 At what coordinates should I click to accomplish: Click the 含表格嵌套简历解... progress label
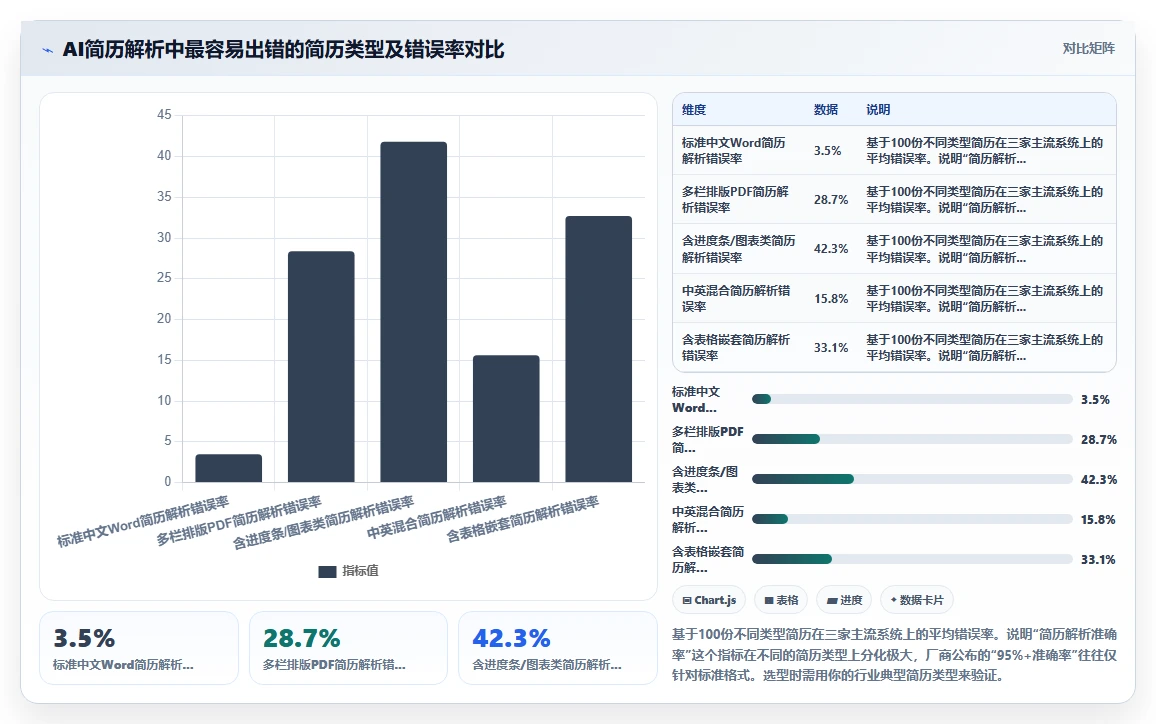(x=708, y=559)
